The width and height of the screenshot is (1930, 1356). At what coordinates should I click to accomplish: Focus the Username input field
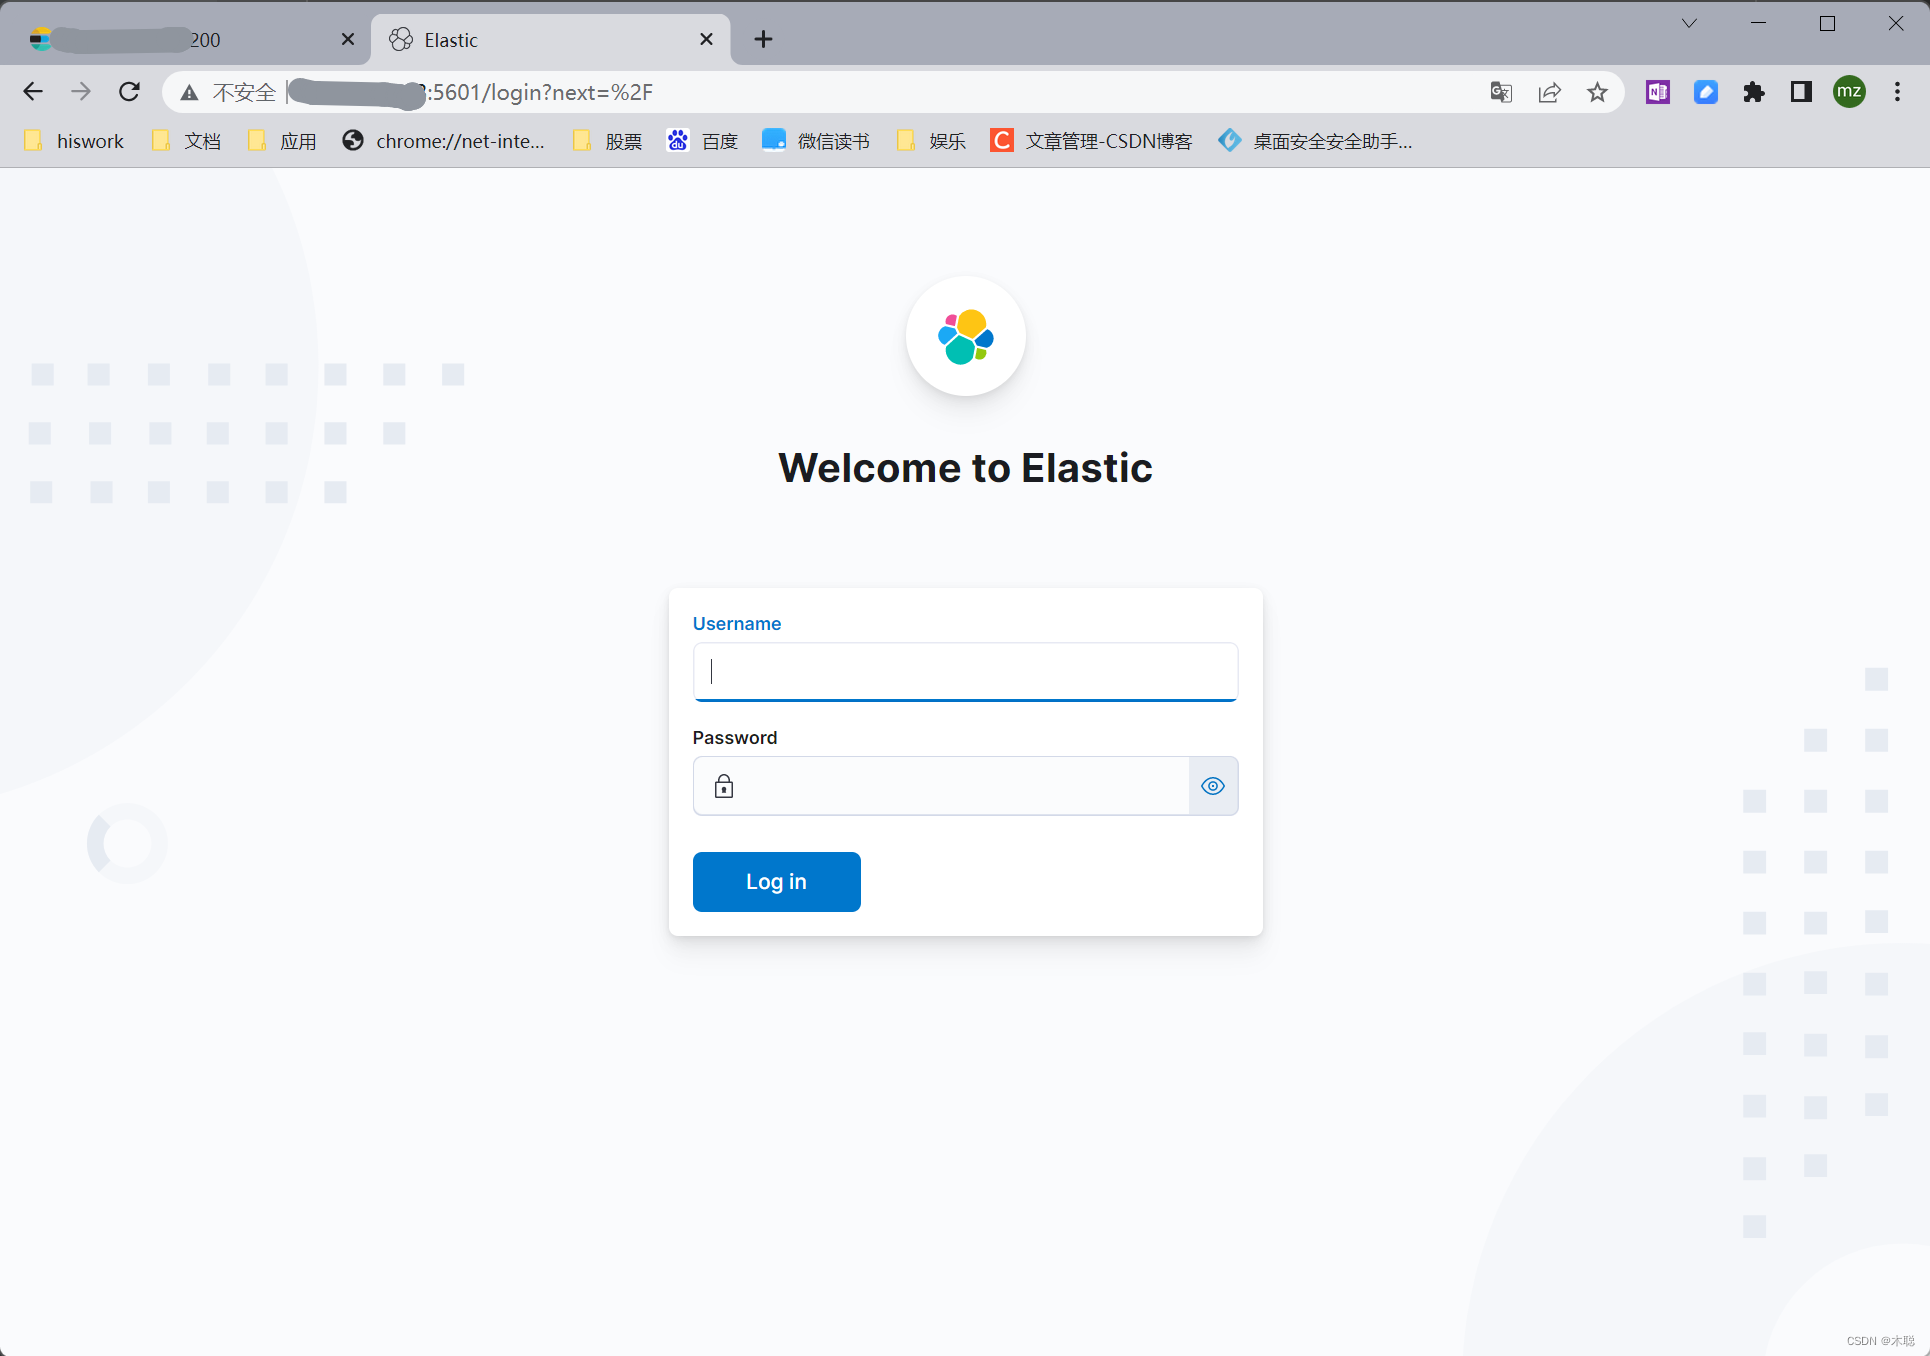pos(965,671)
